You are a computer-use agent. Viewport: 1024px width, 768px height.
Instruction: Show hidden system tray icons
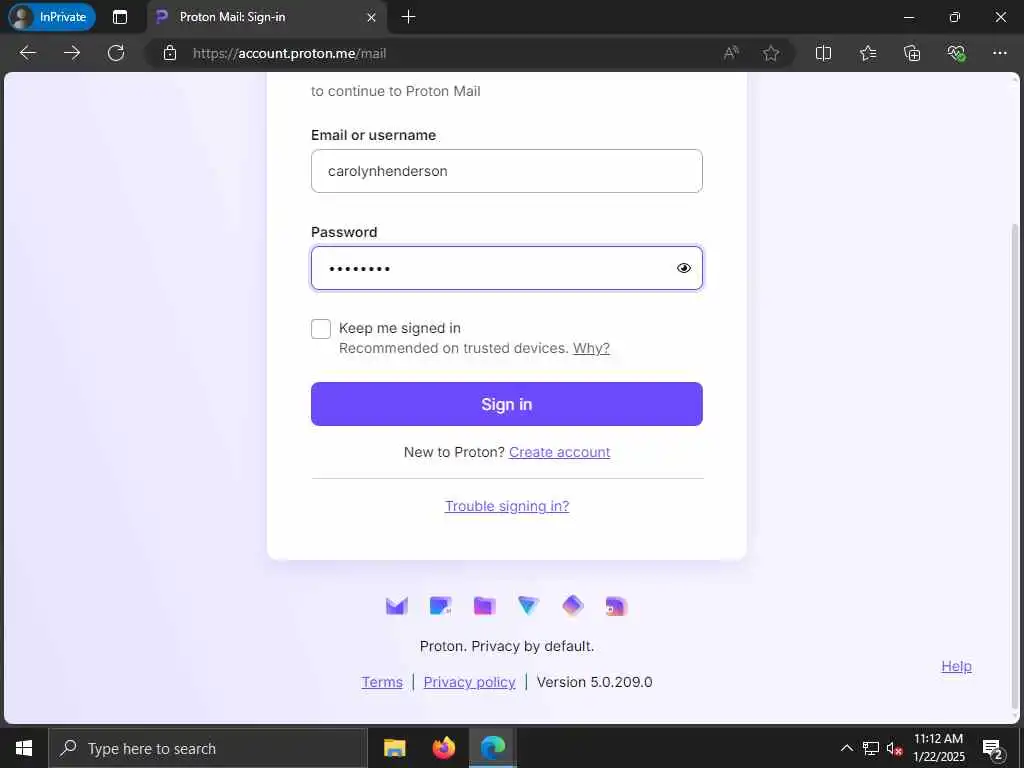coord(846,748)
